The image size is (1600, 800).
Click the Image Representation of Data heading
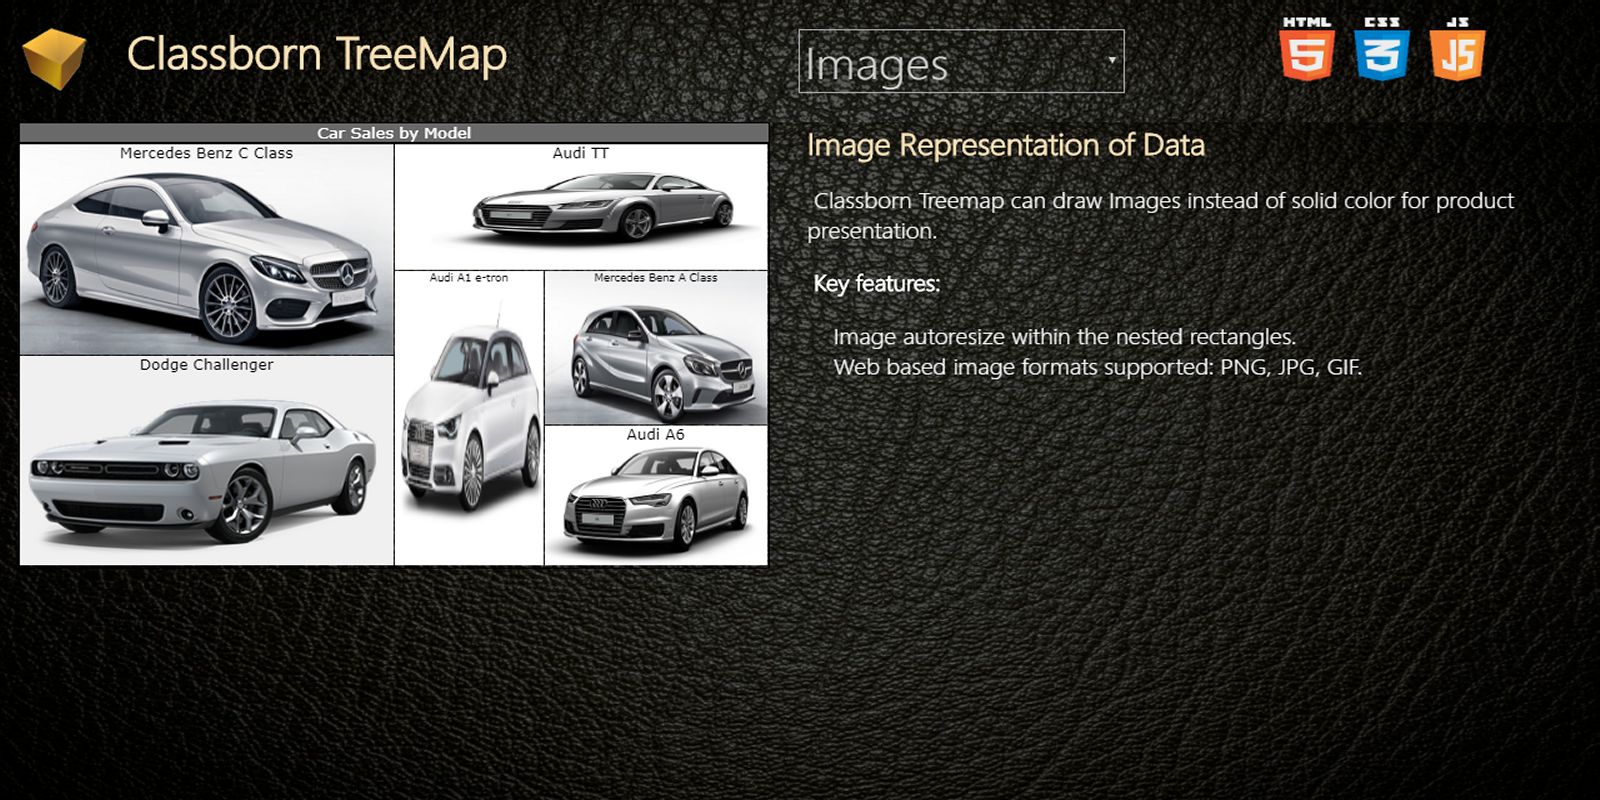click(1005, 145)
